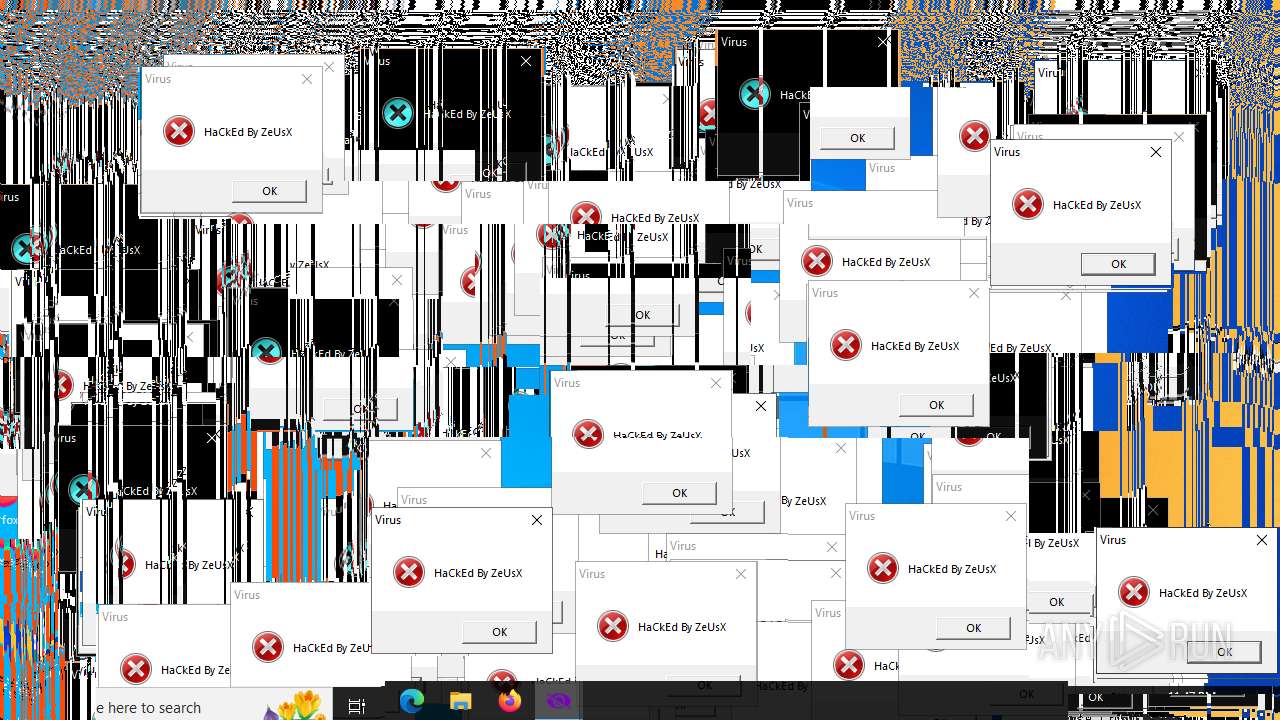
Task: Open File Explorer from the taskbar
Action: coord(460,703)
